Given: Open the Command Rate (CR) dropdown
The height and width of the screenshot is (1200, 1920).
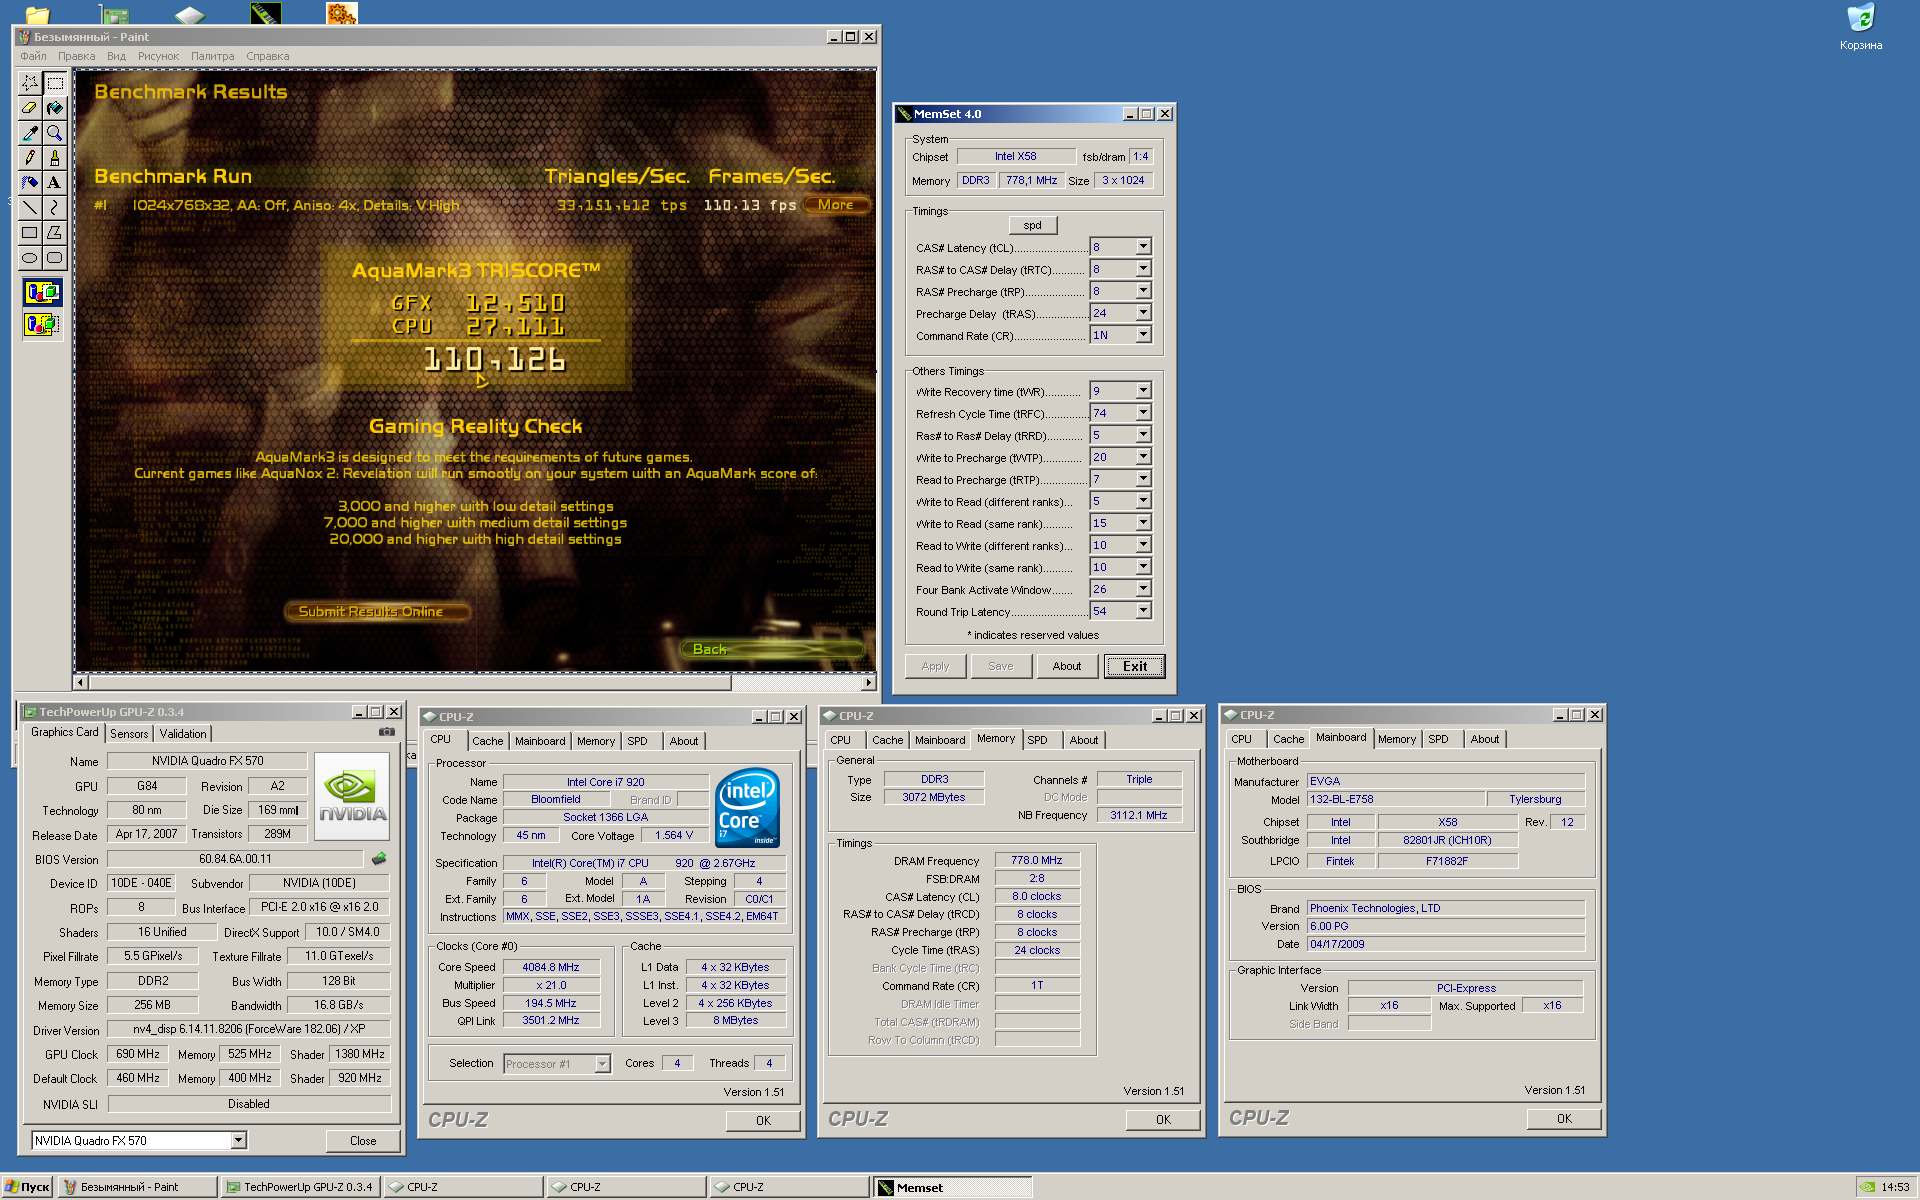Looking at the screenshot, I should pyautogui.click(x=1144, y=335).
